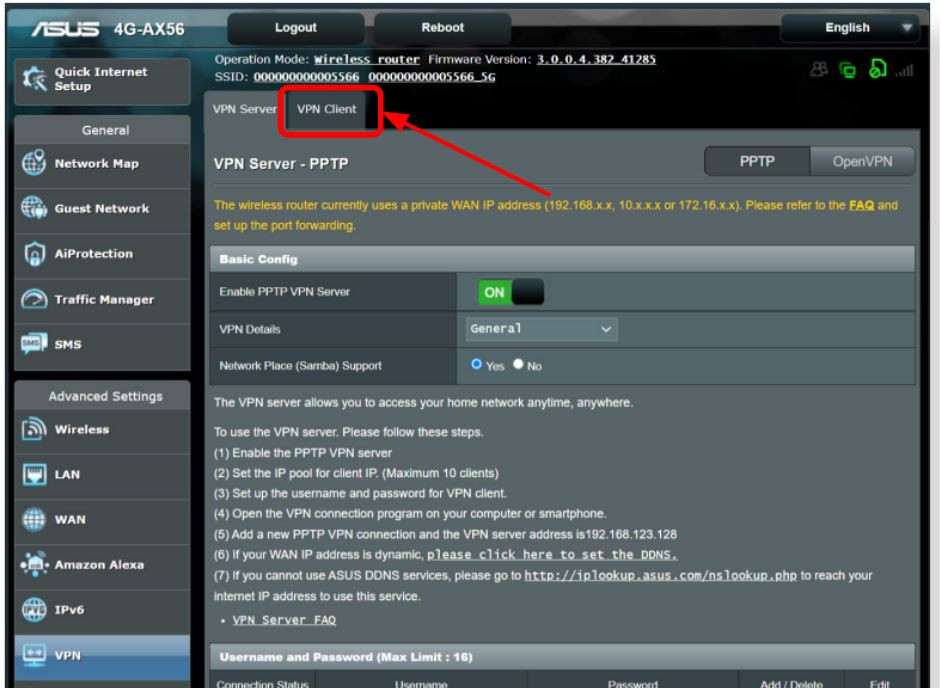Click the 000000000005566_5G SSID link
941x688 pixels.
pos(431,77)
